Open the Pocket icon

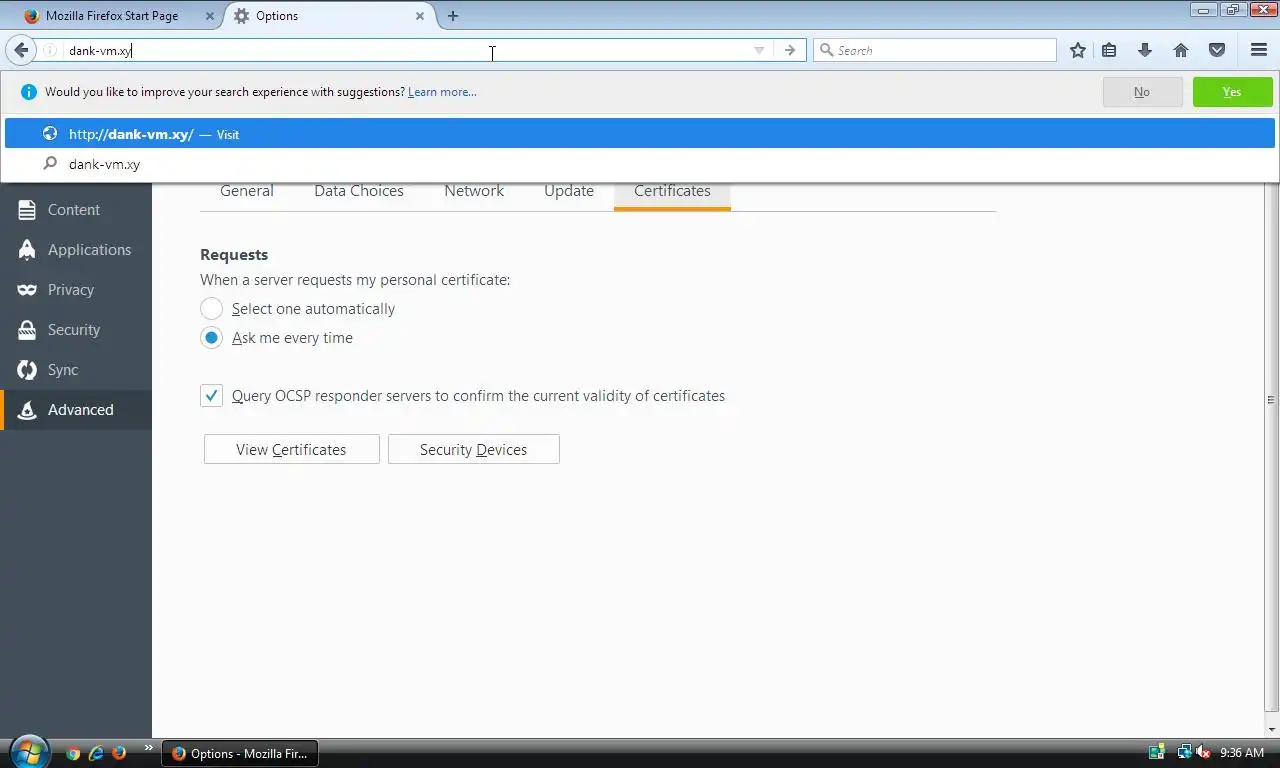point(1217,50)
